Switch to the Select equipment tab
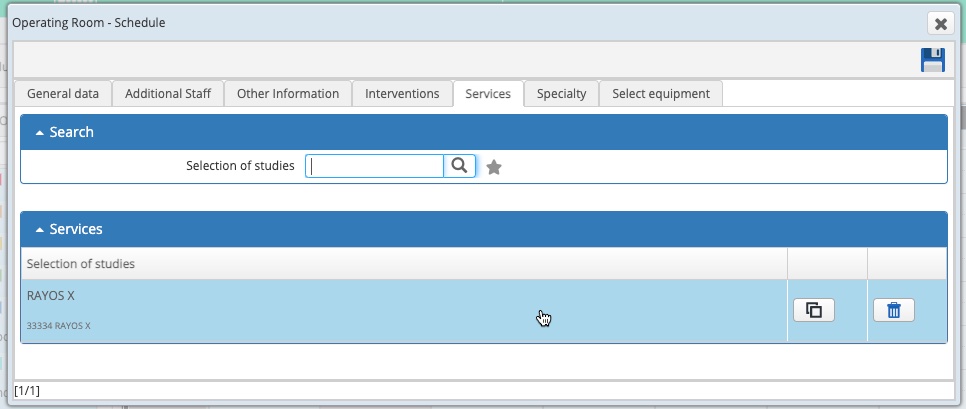 (660, 94)
